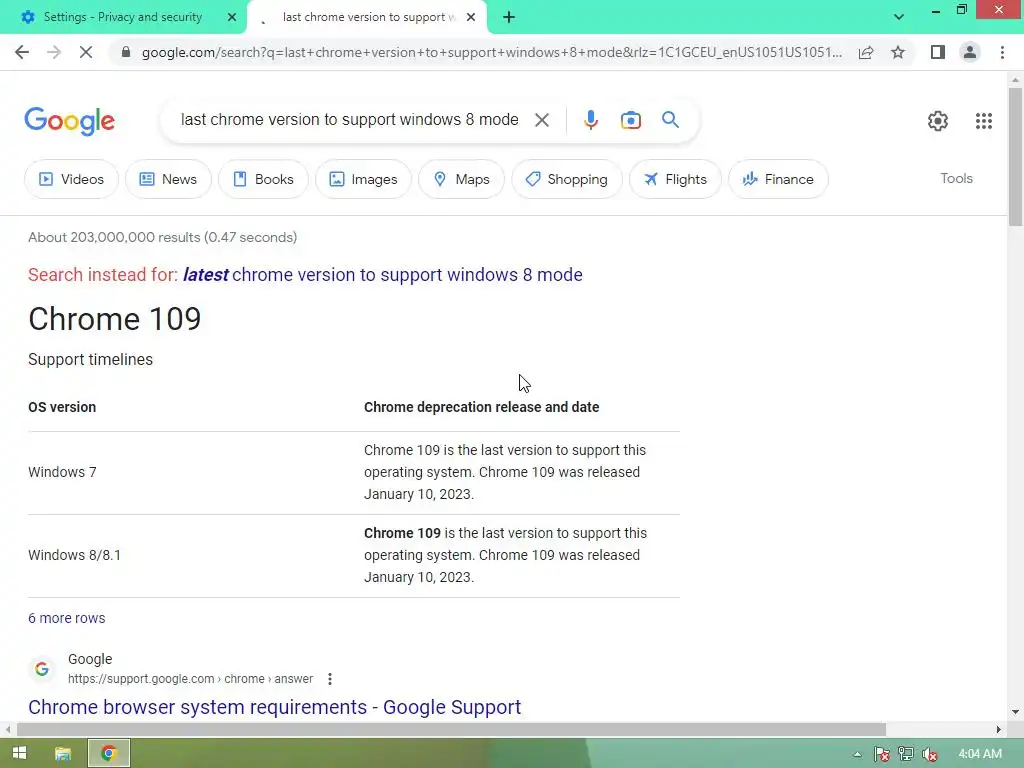Open the tab search dropdown chevron

tap(899, 17)
